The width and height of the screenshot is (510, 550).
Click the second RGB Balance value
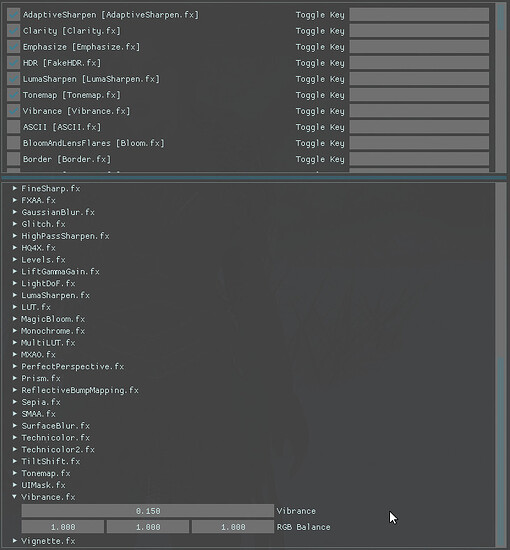(x=148, y=527)
